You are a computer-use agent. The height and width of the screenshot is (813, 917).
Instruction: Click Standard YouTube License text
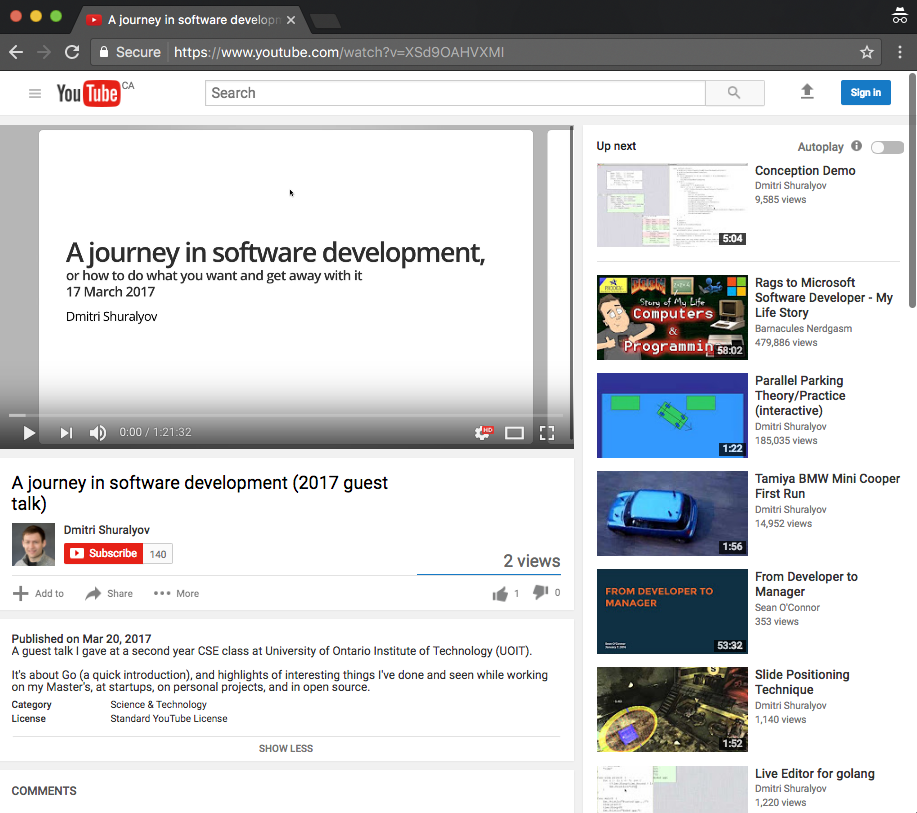[x=169, y=719]
